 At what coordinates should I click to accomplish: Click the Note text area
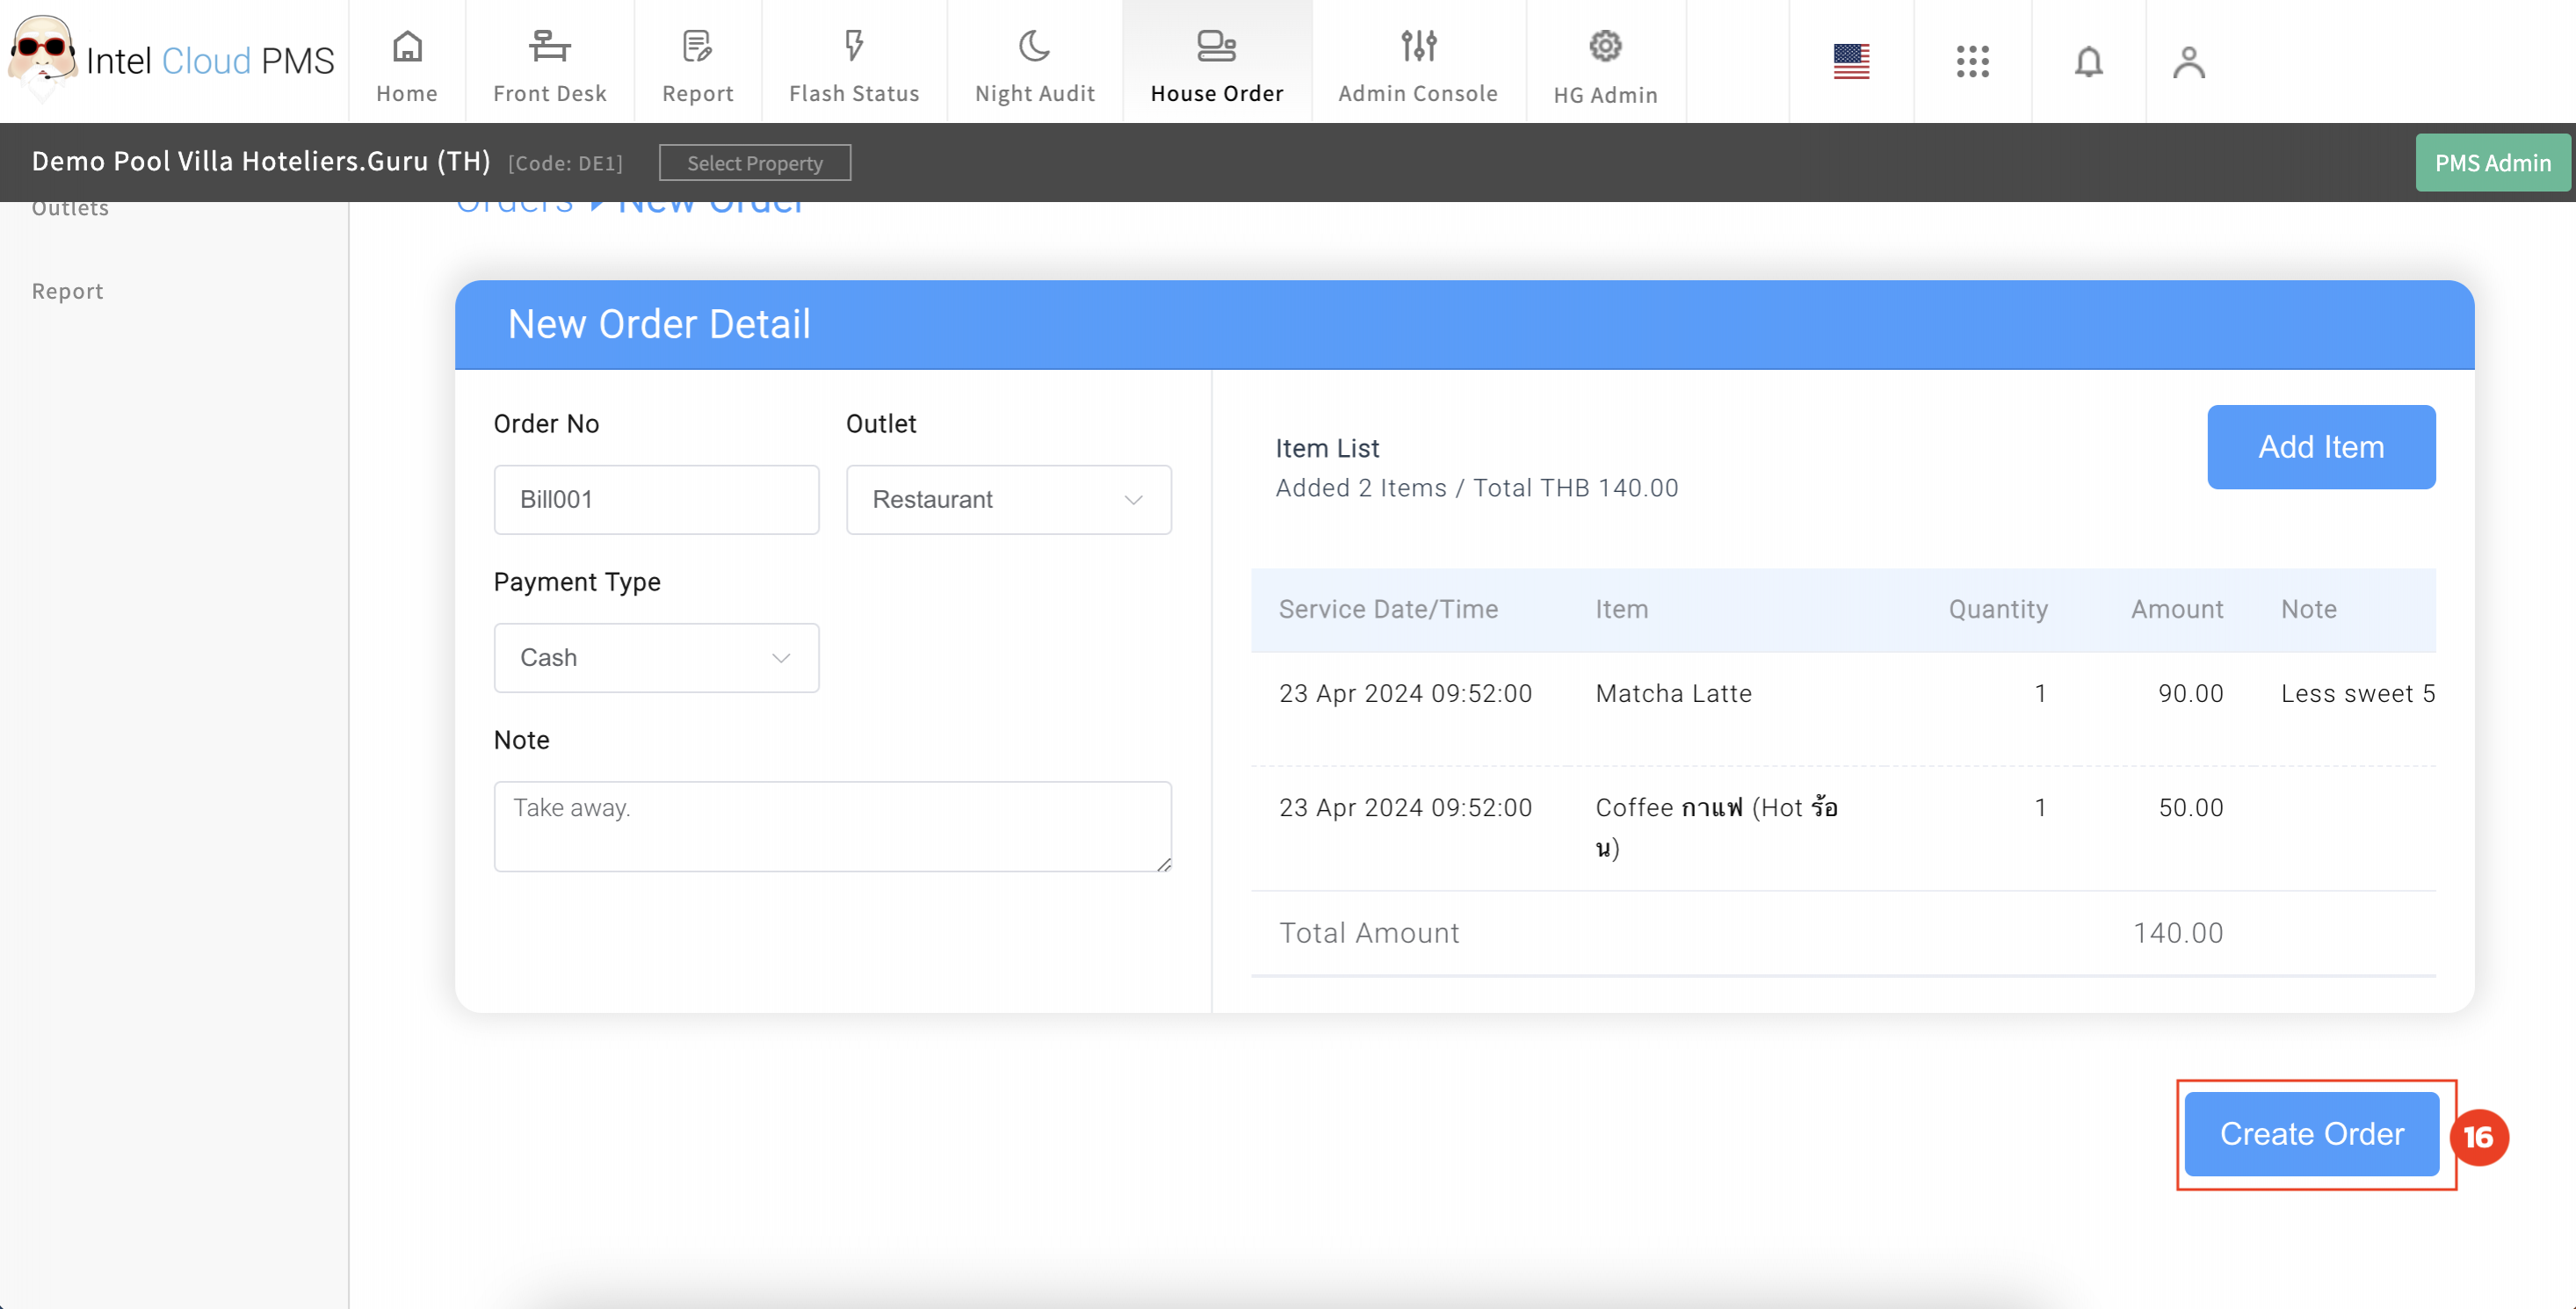(832, 826)
